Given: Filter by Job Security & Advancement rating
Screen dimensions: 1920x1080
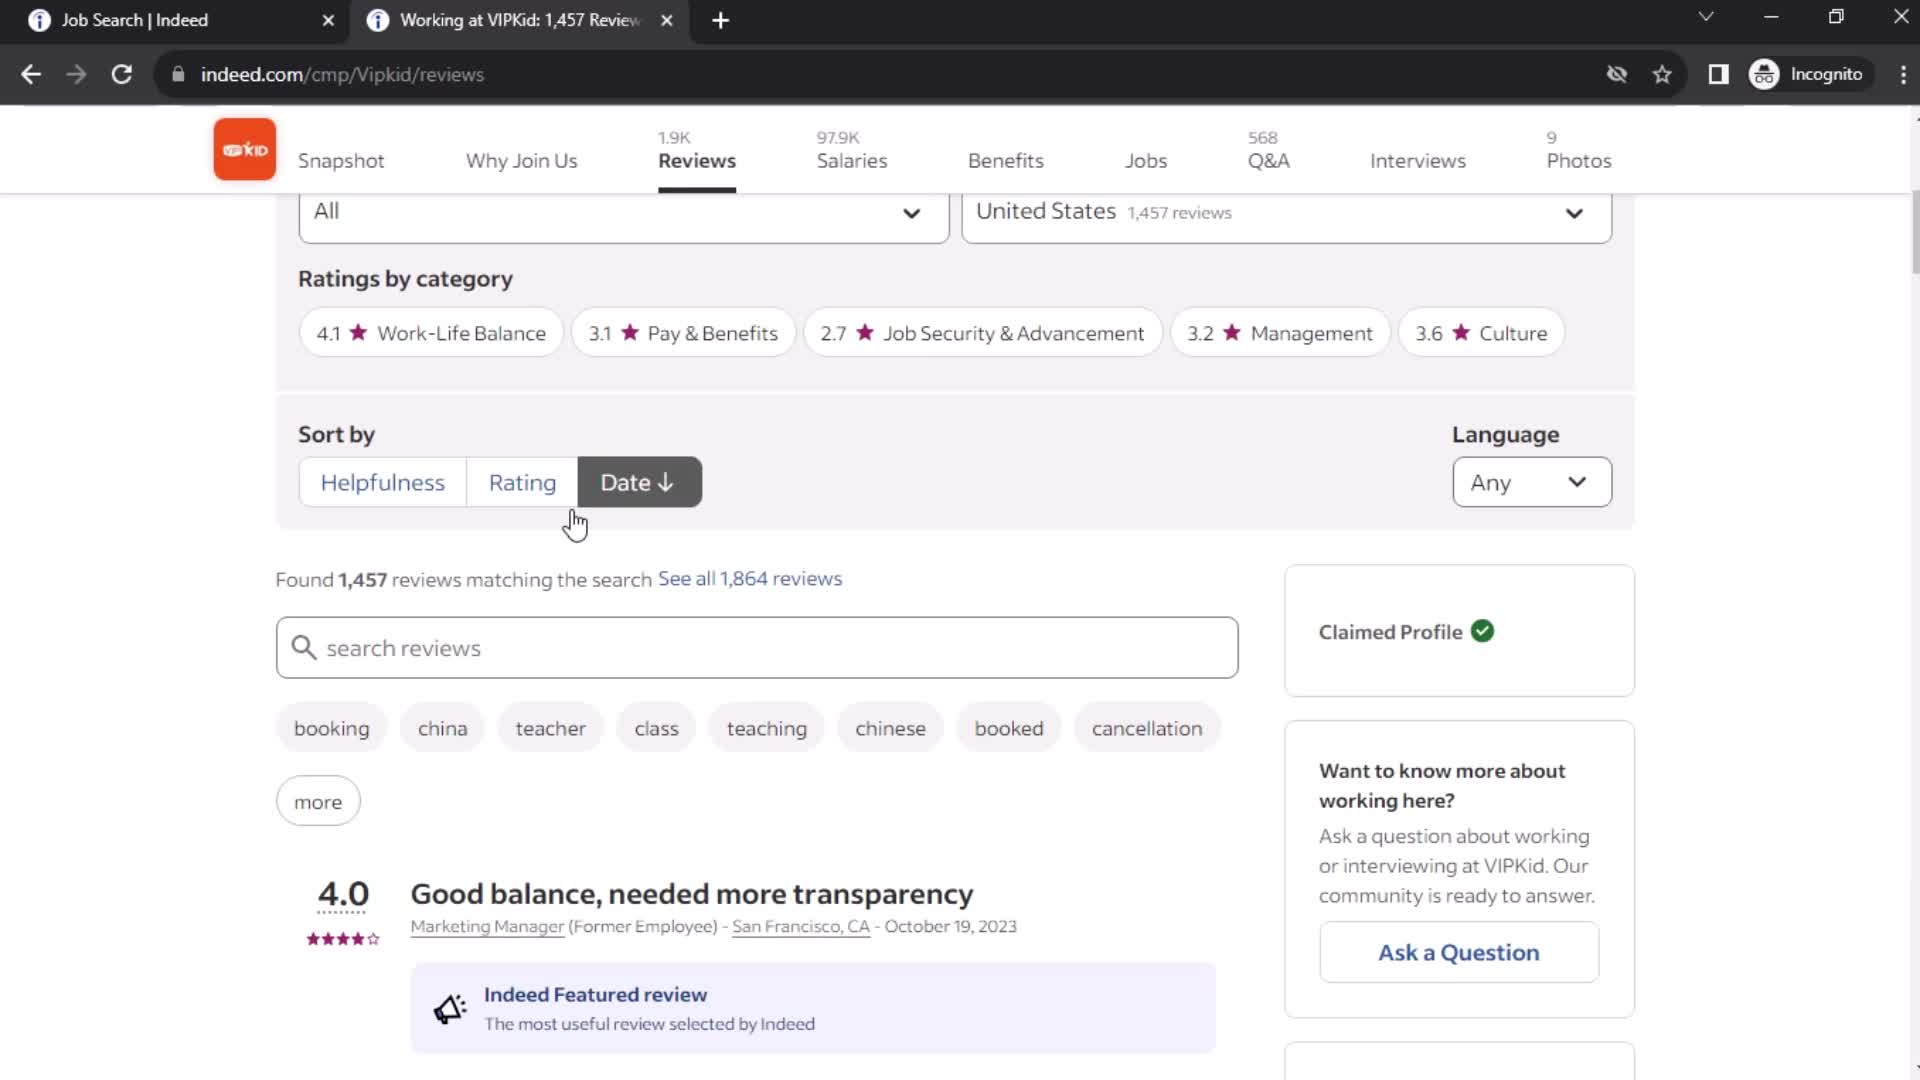Looking at the screenshot, I should [982, 333].
